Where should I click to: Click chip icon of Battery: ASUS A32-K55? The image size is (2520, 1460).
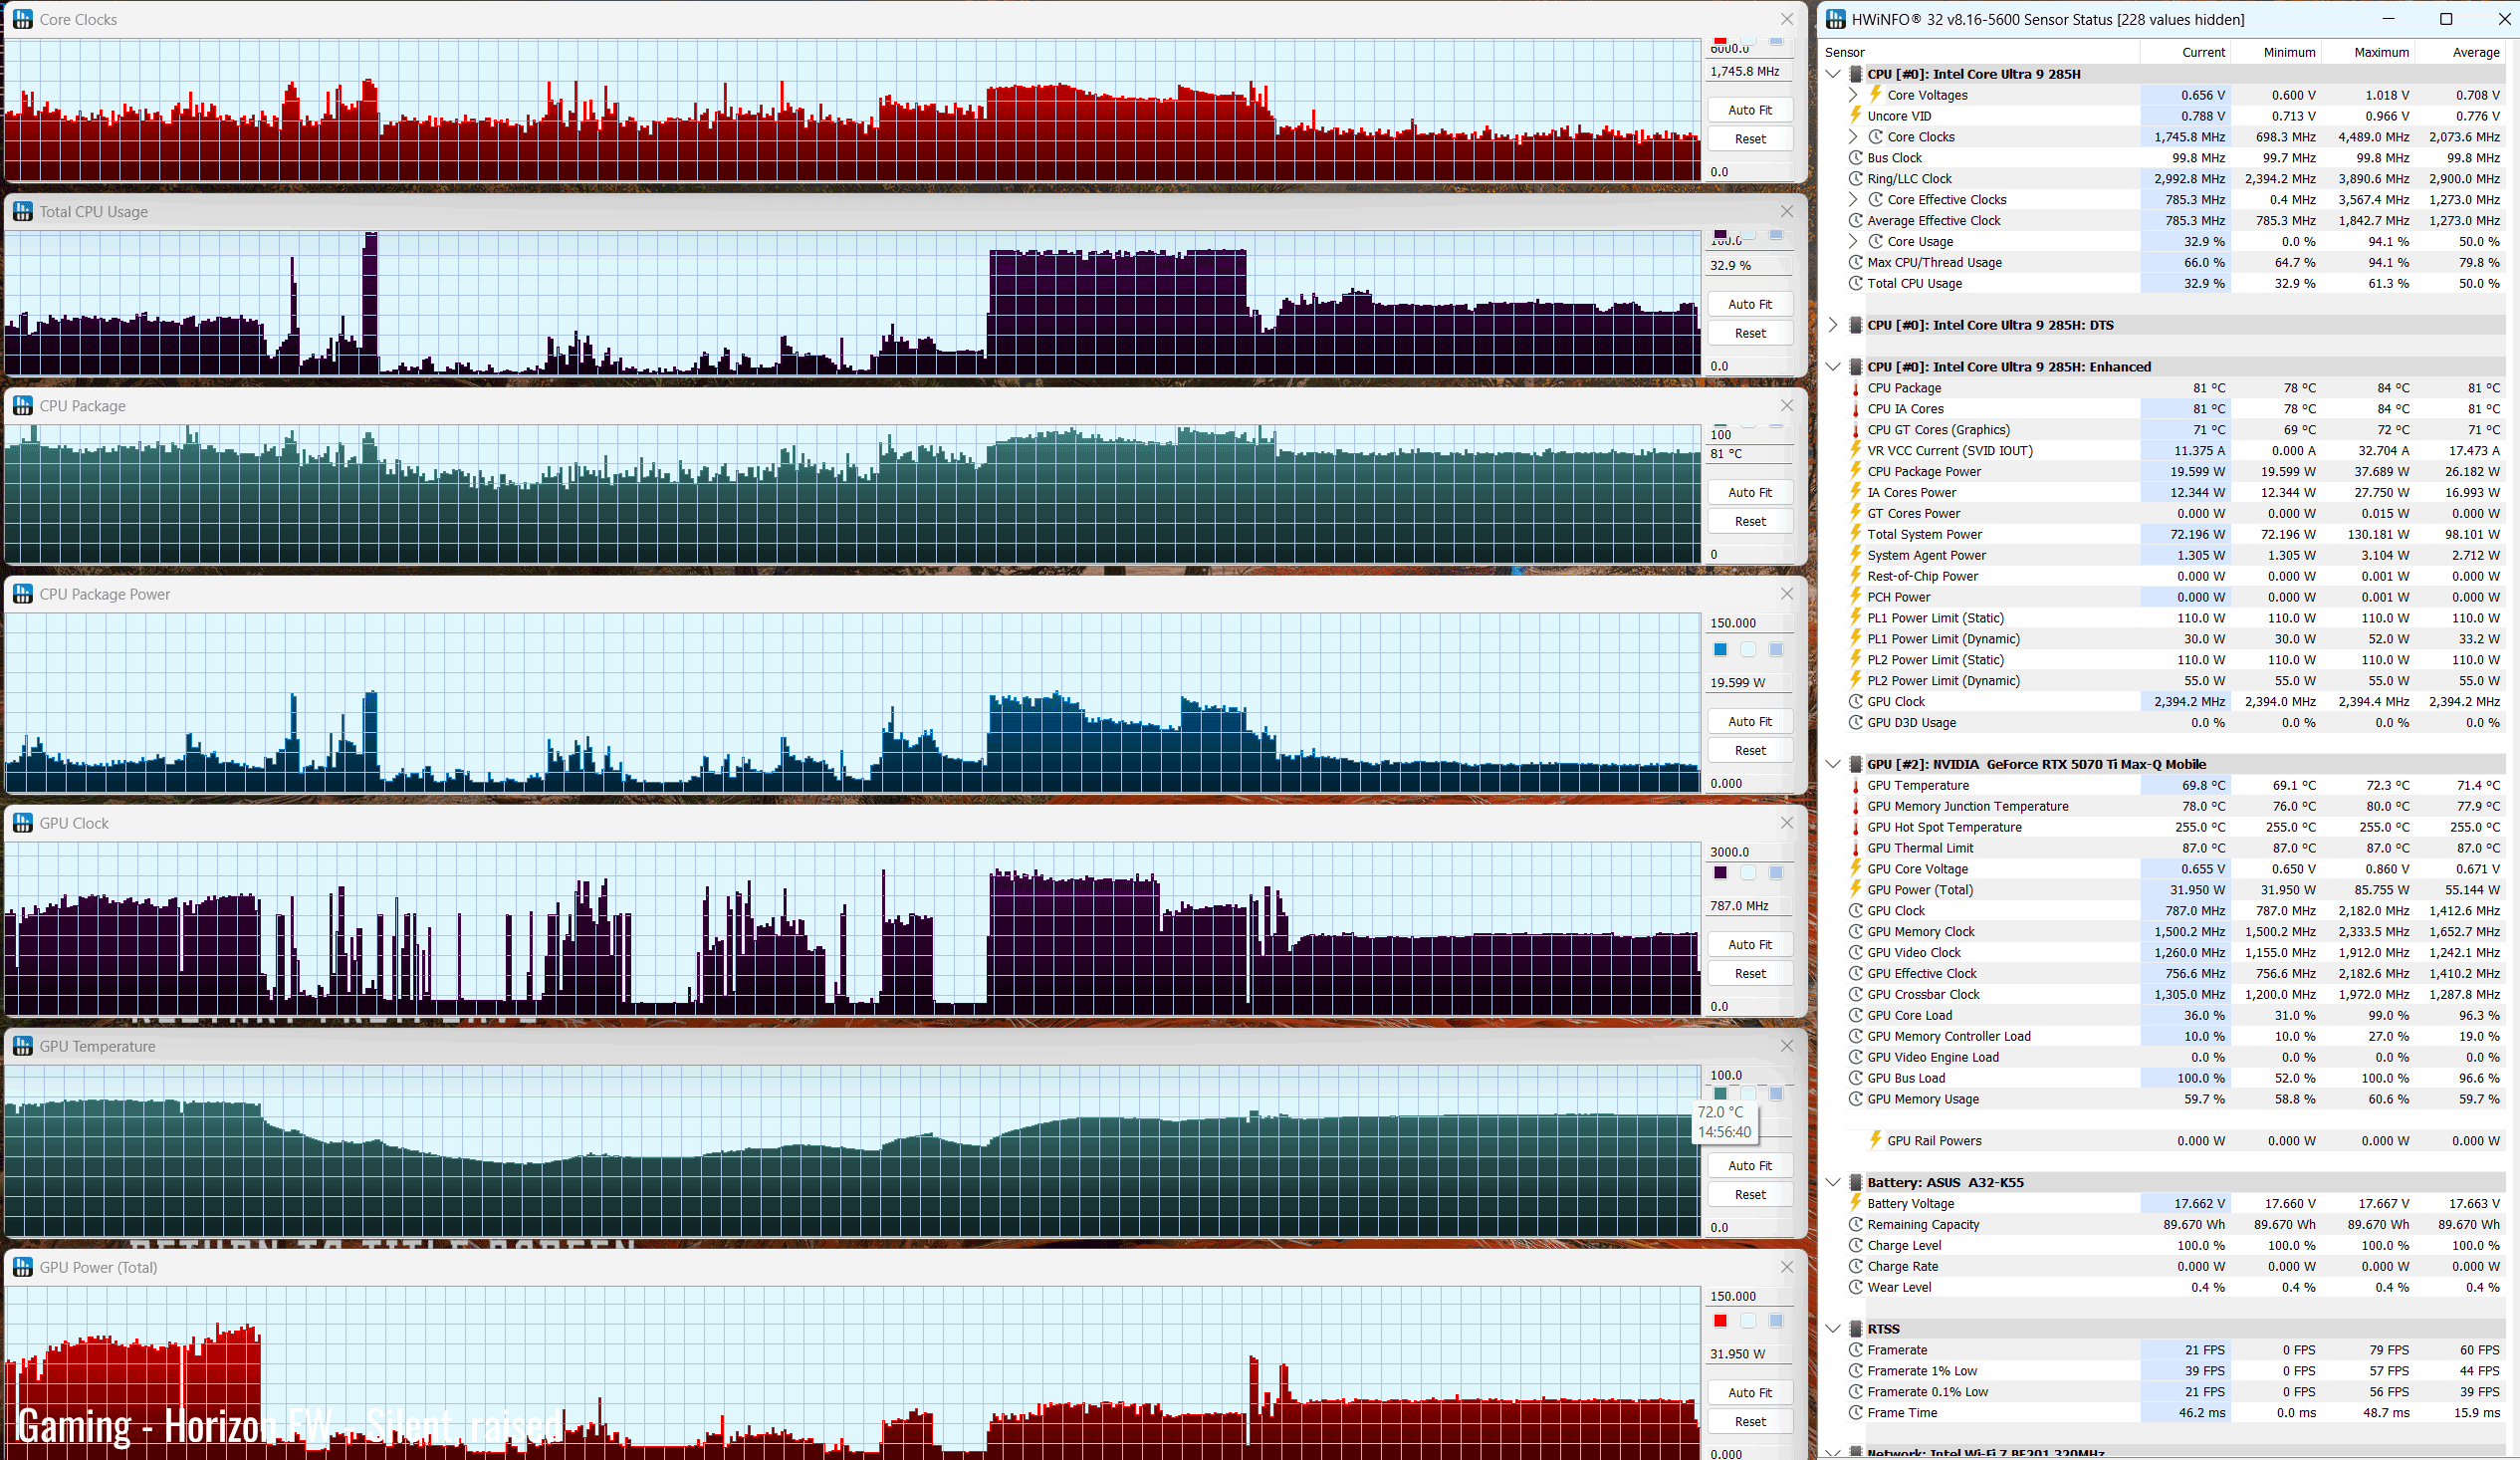1855,1182
